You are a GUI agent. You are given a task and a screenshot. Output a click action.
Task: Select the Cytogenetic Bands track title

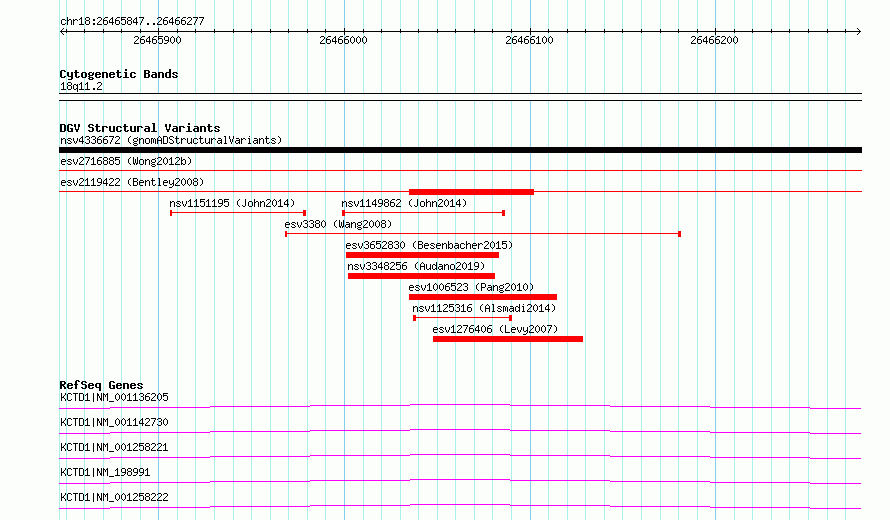tap(119, 74)
